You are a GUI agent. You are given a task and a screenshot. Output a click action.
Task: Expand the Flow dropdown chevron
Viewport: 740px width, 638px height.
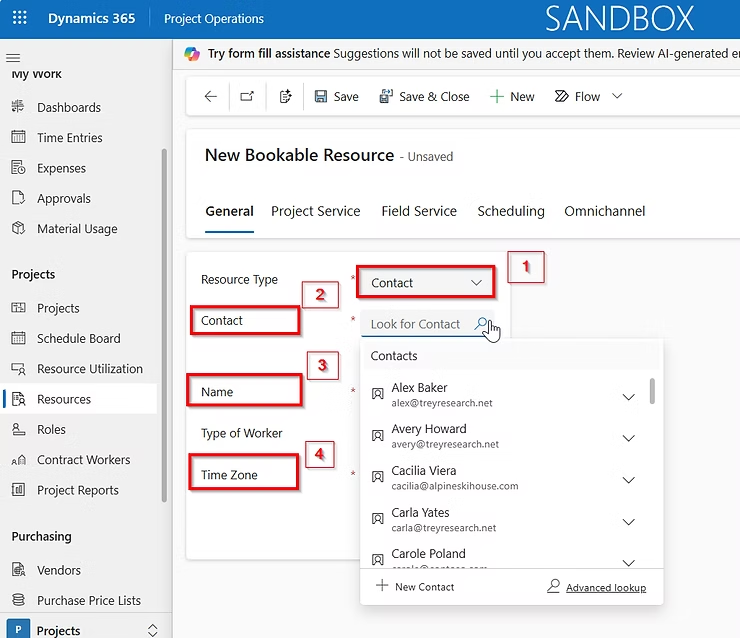(617, 96)
